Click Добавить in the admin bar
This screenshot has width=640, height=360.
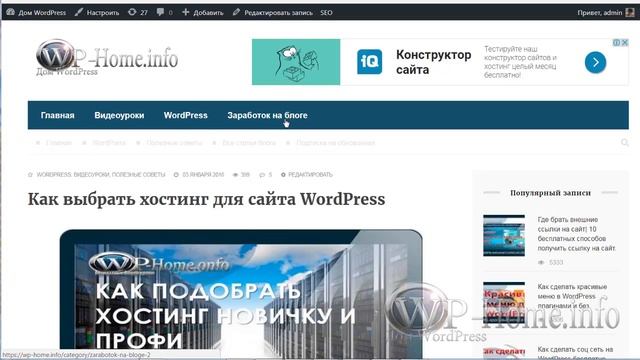(203, 13)
